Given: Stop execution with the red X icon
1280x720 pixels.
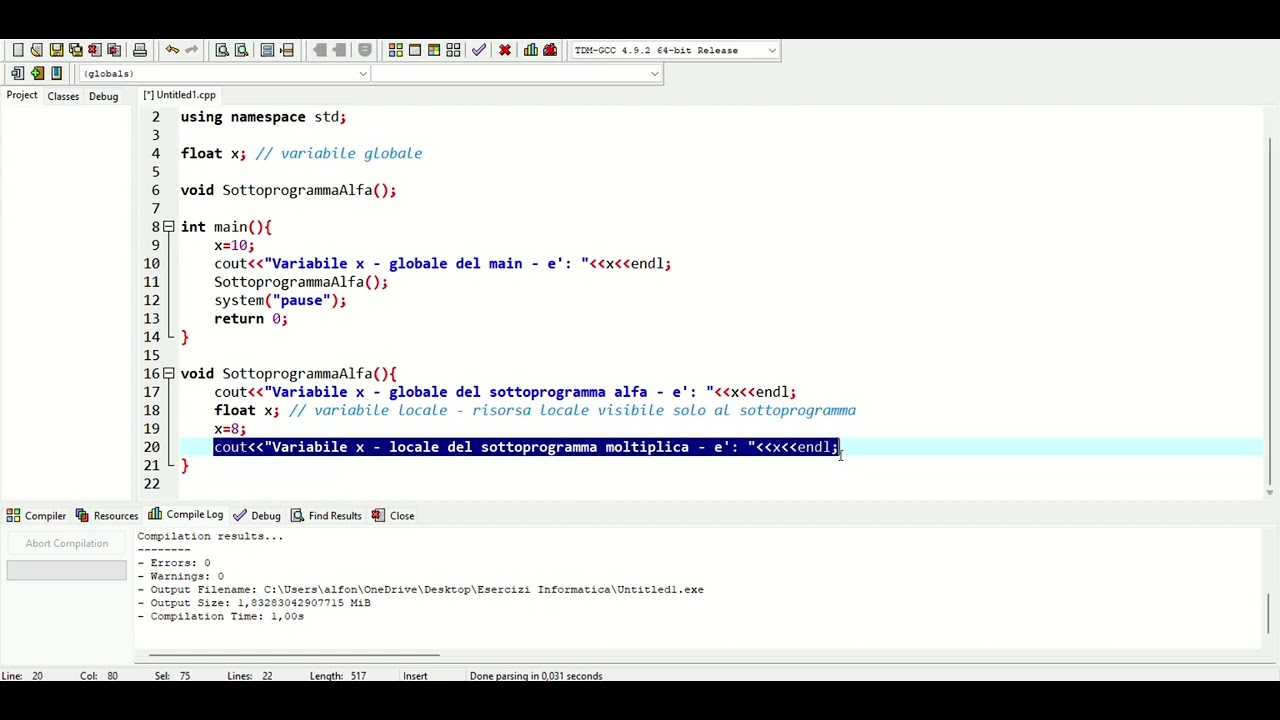Looking at the screenshot, I should pos(505,50).
